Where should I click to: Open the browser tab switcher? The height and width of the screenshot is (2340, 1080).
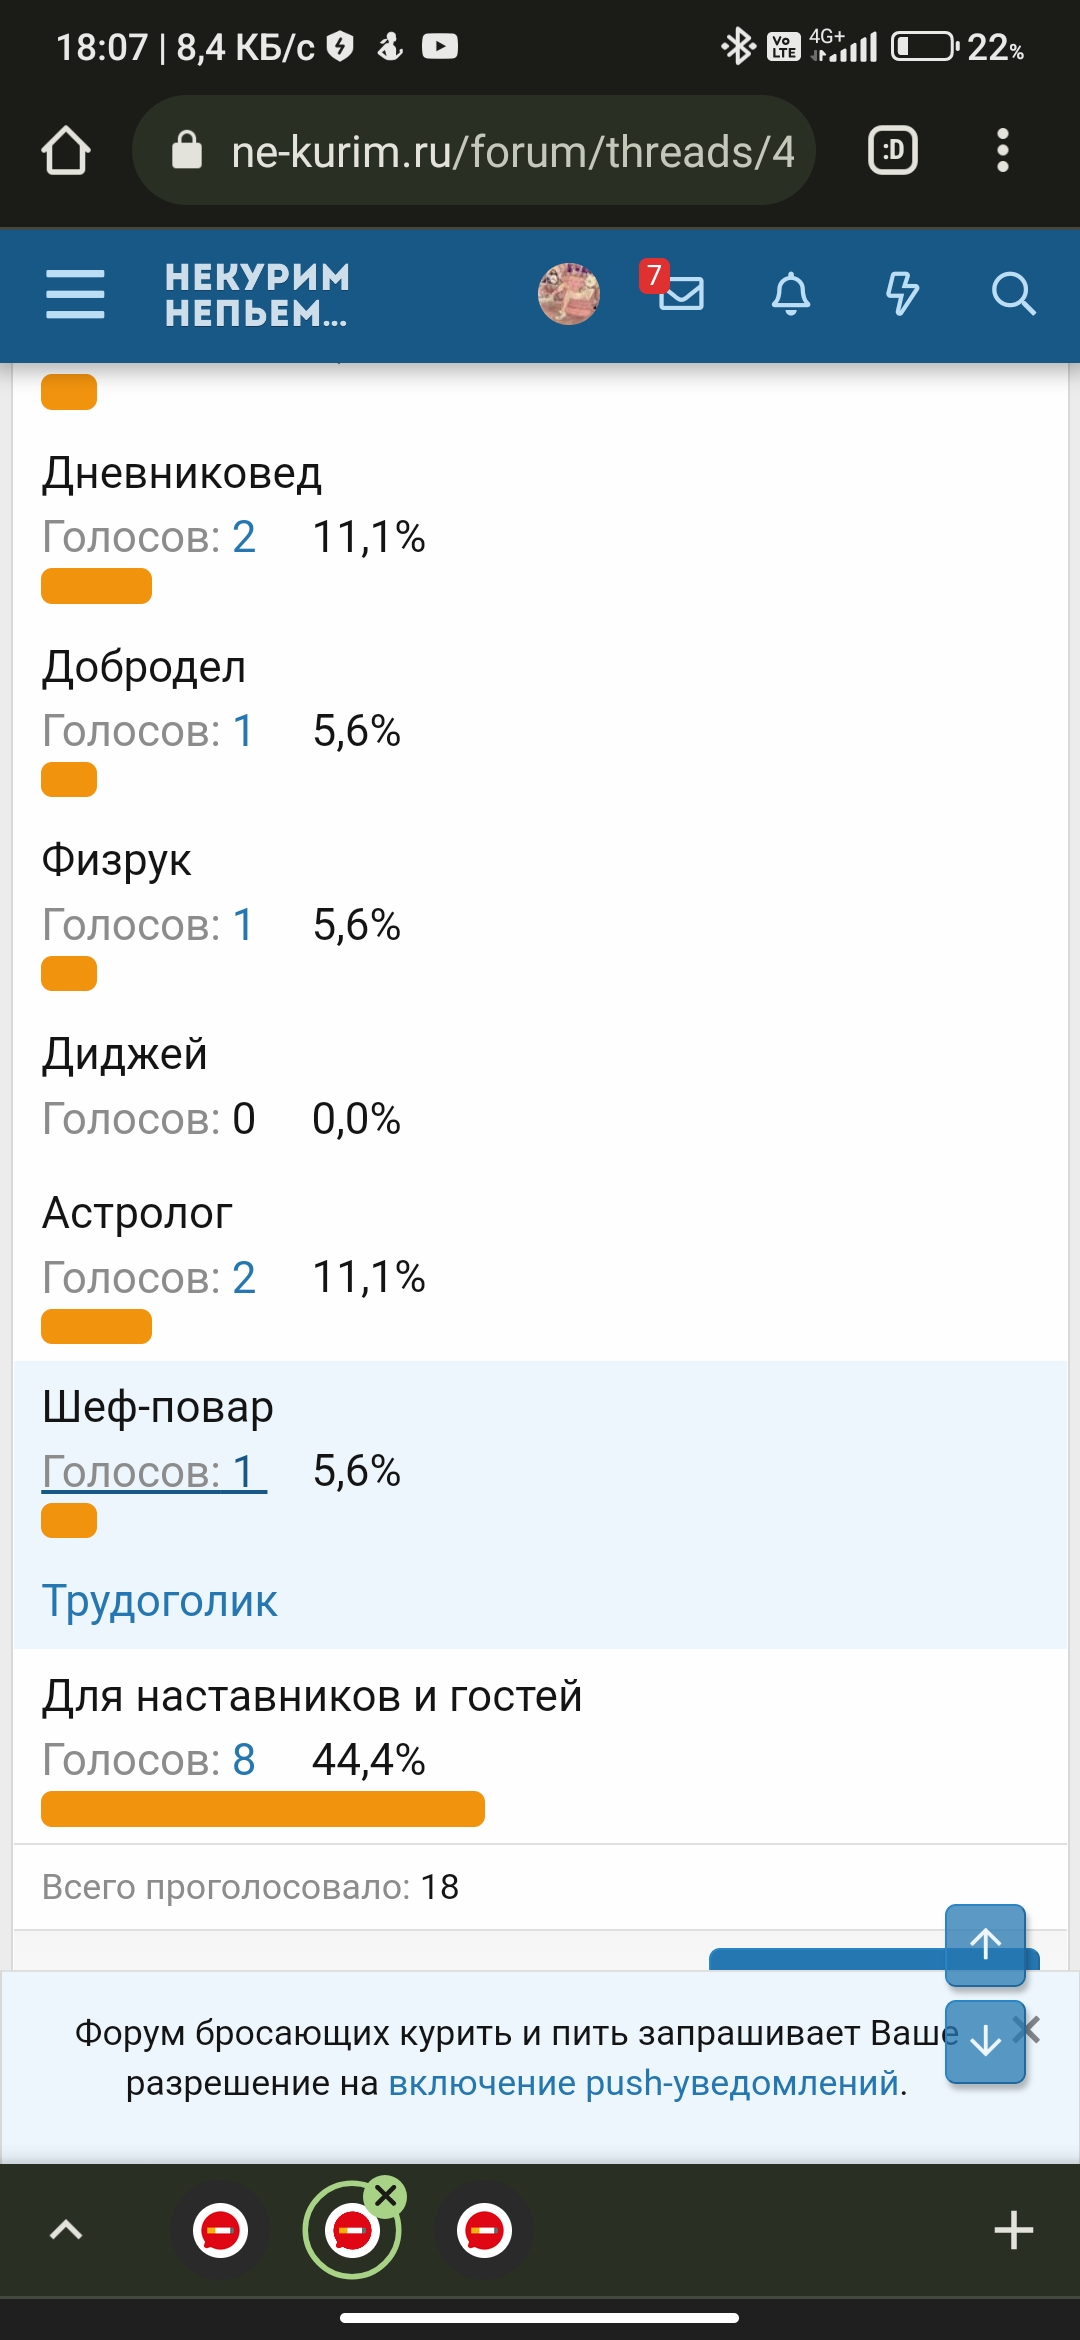(891, 151)
